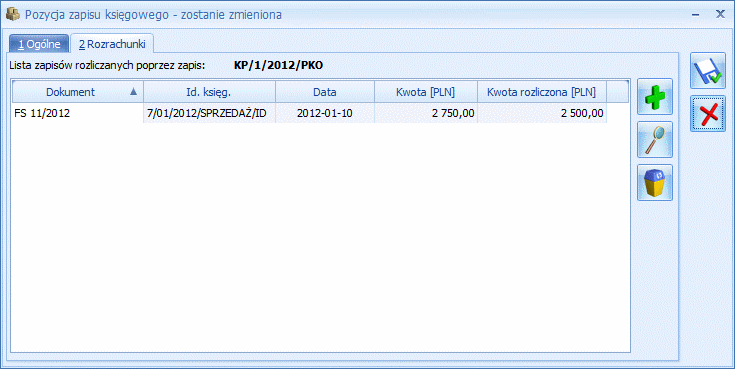Sort by the Kwota rozliczona [PLN] column header
Viewport: 735px width, 369px height.
pyautogui.click(x=542, y=92)
